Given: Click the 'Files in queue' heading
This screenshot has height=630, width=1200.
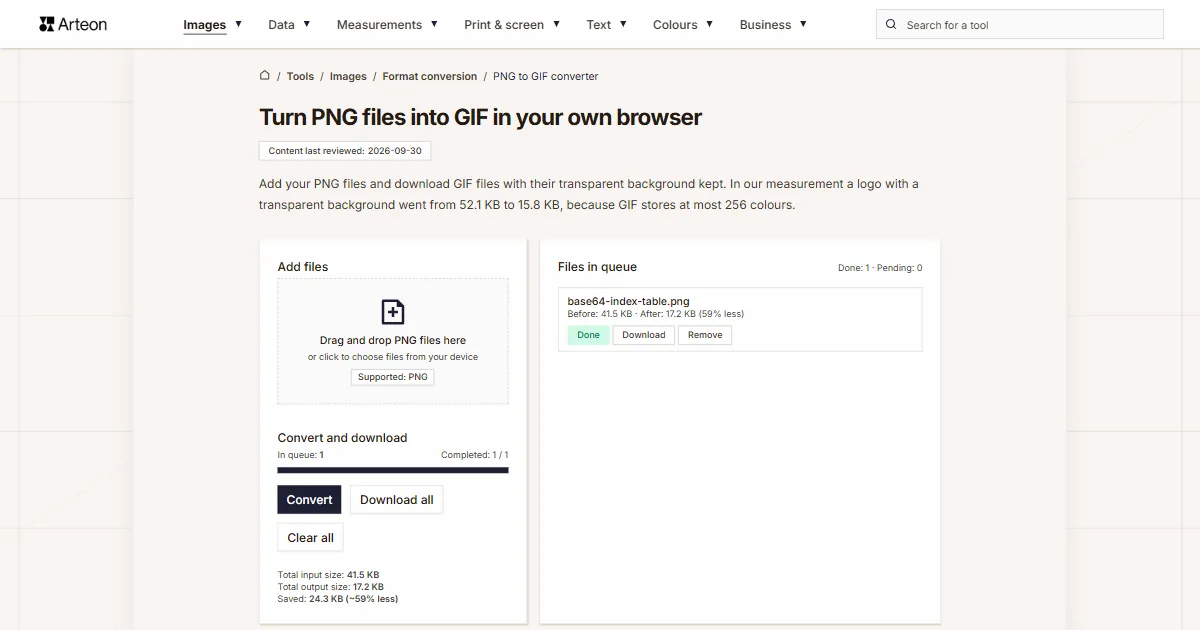Looking at the screenshot, I should 597,267.
